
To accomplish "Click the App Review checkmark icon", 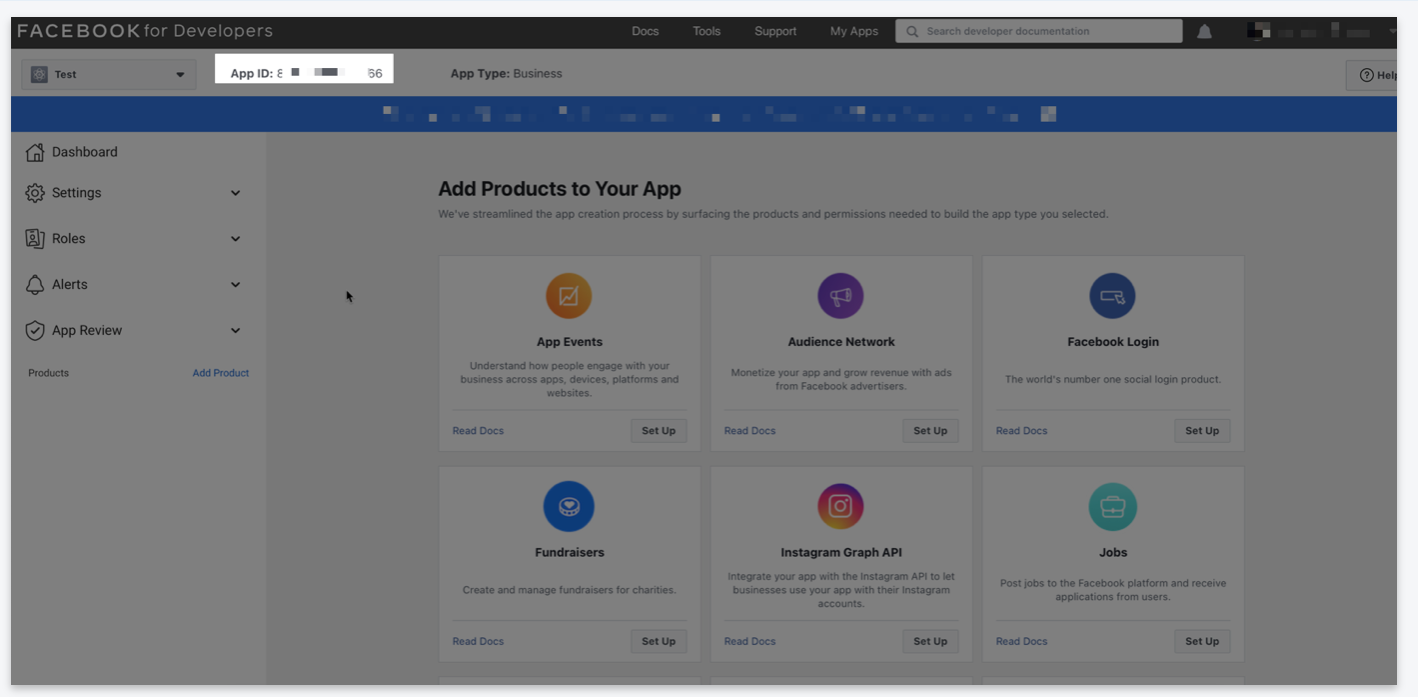I will click(x=35, y=330).
